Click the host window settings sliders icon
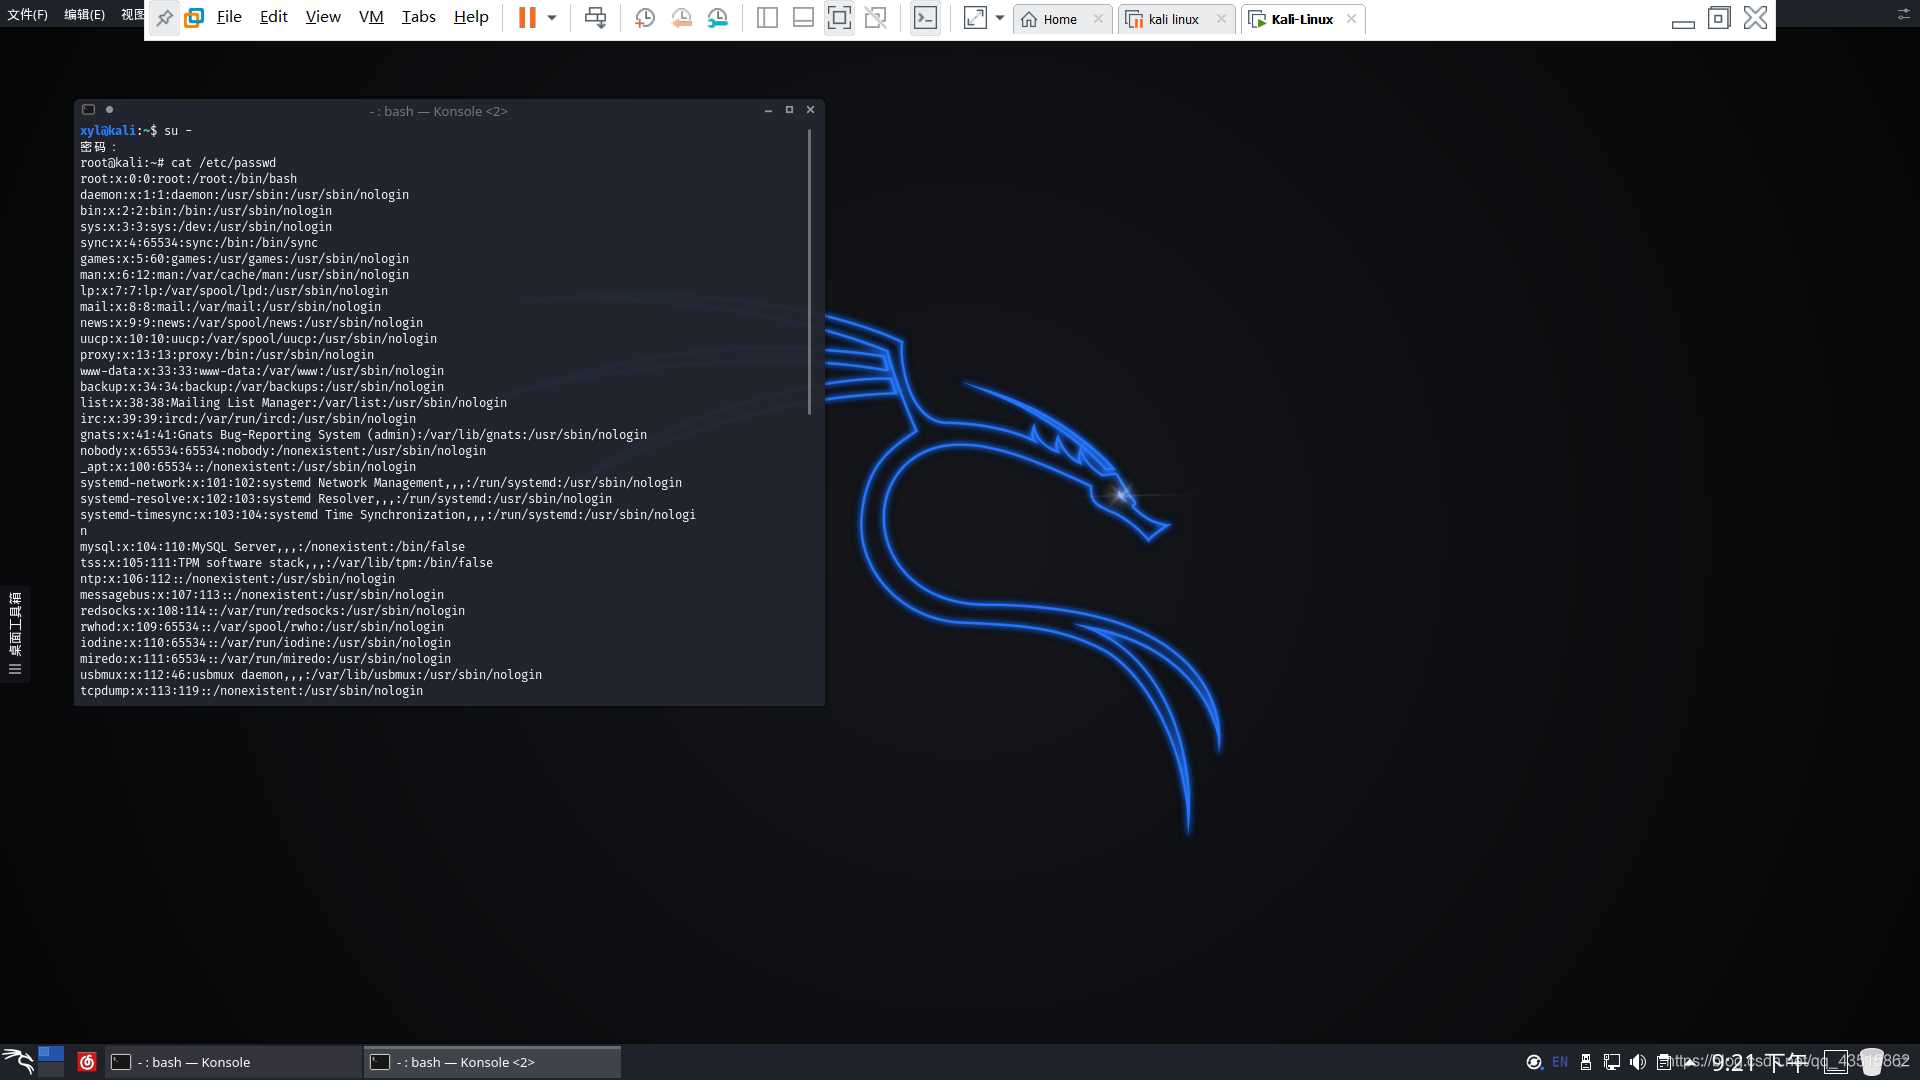This screenshot has height=1080, width=1920. (1903, 14)
